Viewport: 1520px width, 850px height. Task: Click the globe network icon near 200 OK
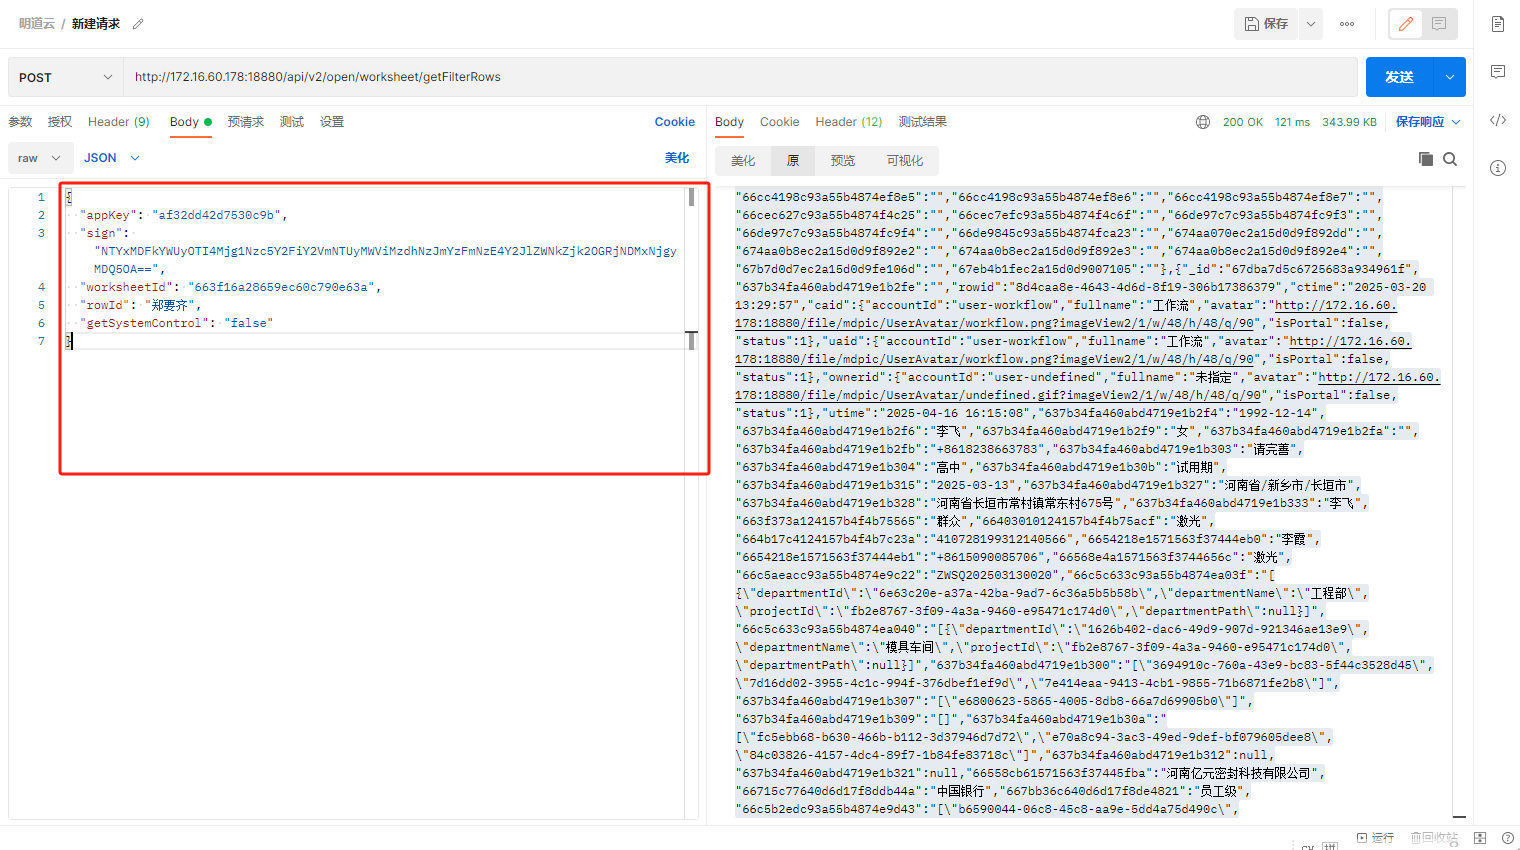(x=1203, y=122)
